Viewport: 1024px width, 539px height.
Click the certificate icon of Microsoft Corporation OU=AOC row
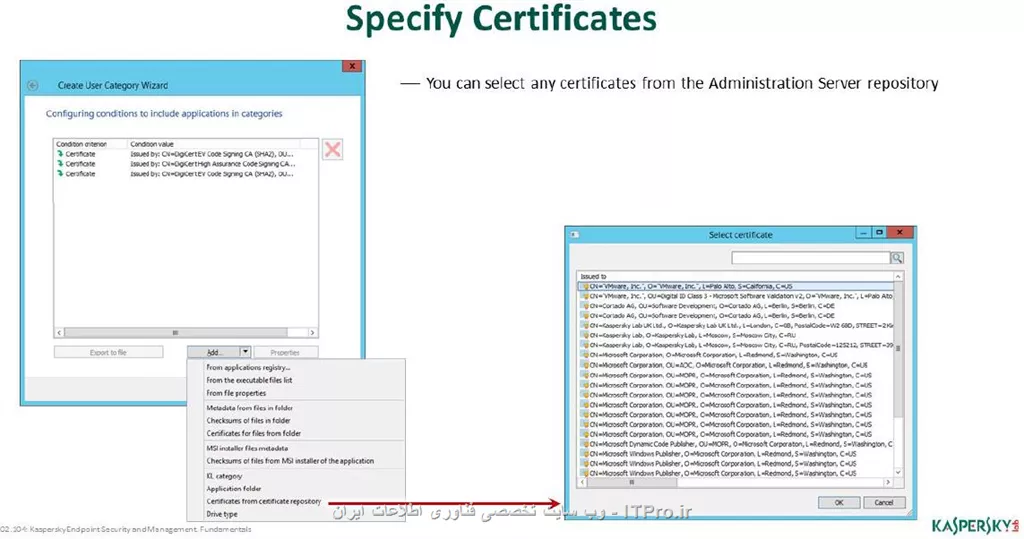[585, 365]
